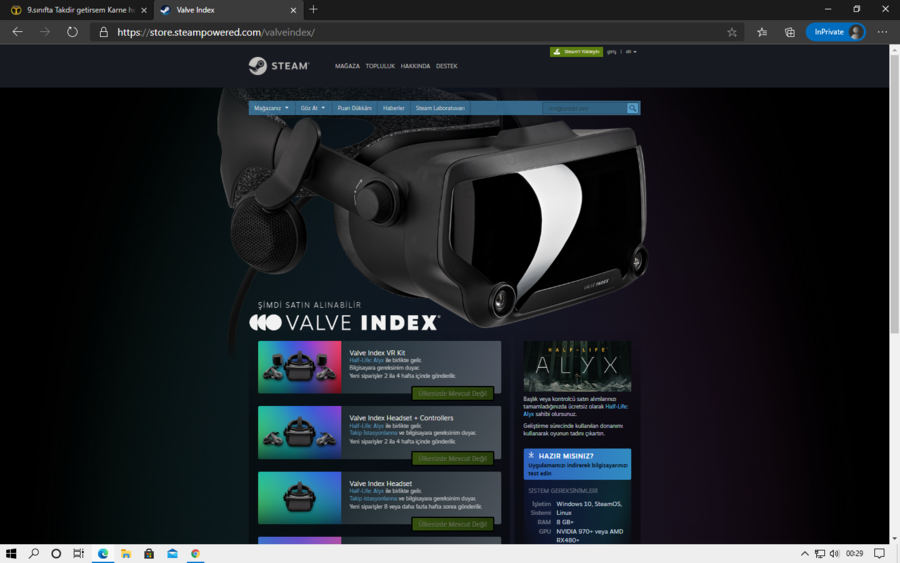The width and height of the screenshot is (900, 563).
Task: Click the Valve Index Headset + Controllers thumbnail
Action: [300, 433]
